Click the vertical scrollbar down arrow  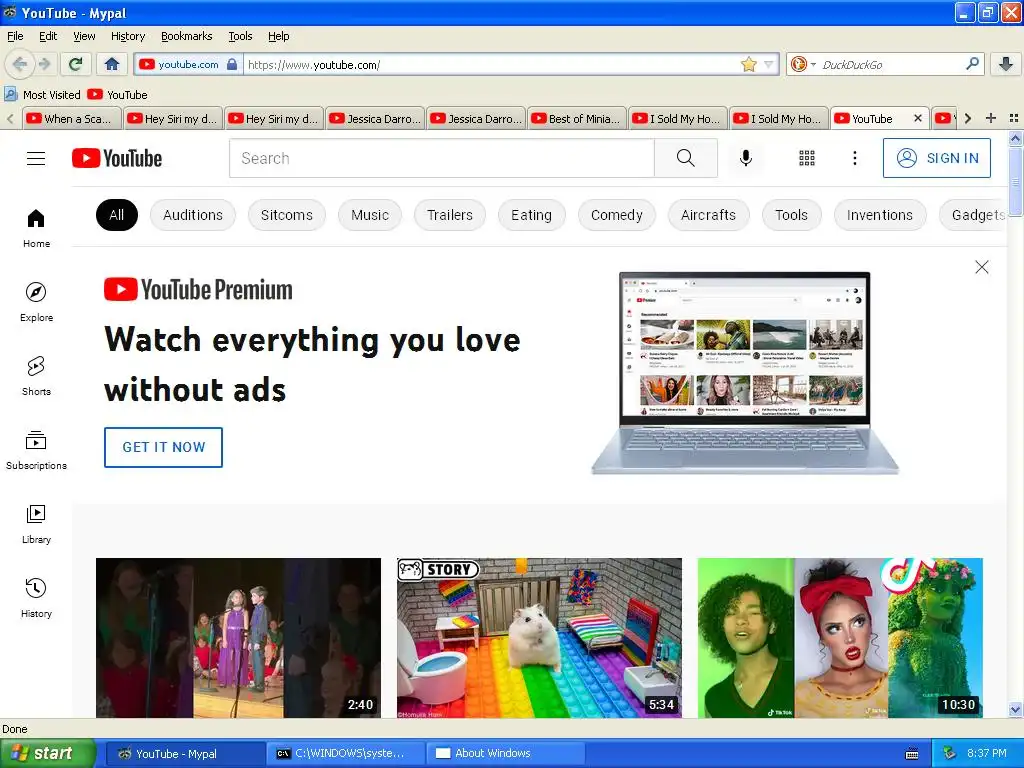pyautogui.click(x=1016, y=710)
